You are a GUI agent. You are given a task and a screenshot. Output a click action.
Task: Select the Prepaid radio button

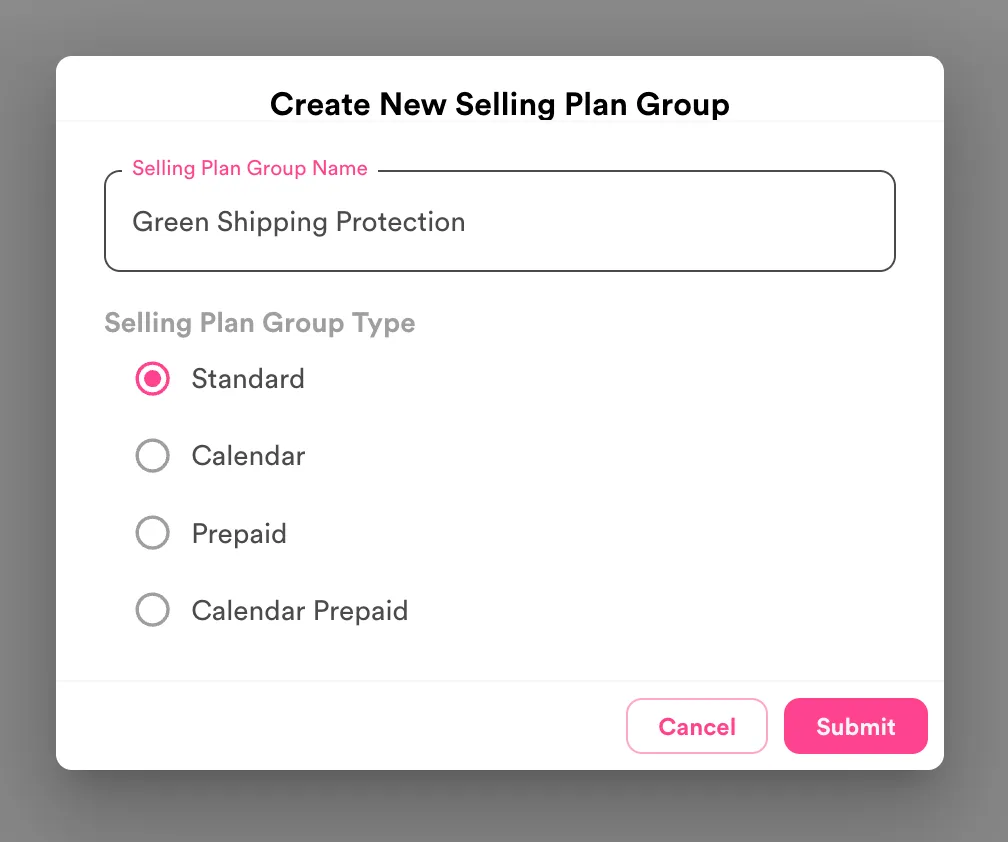point(152,533)
